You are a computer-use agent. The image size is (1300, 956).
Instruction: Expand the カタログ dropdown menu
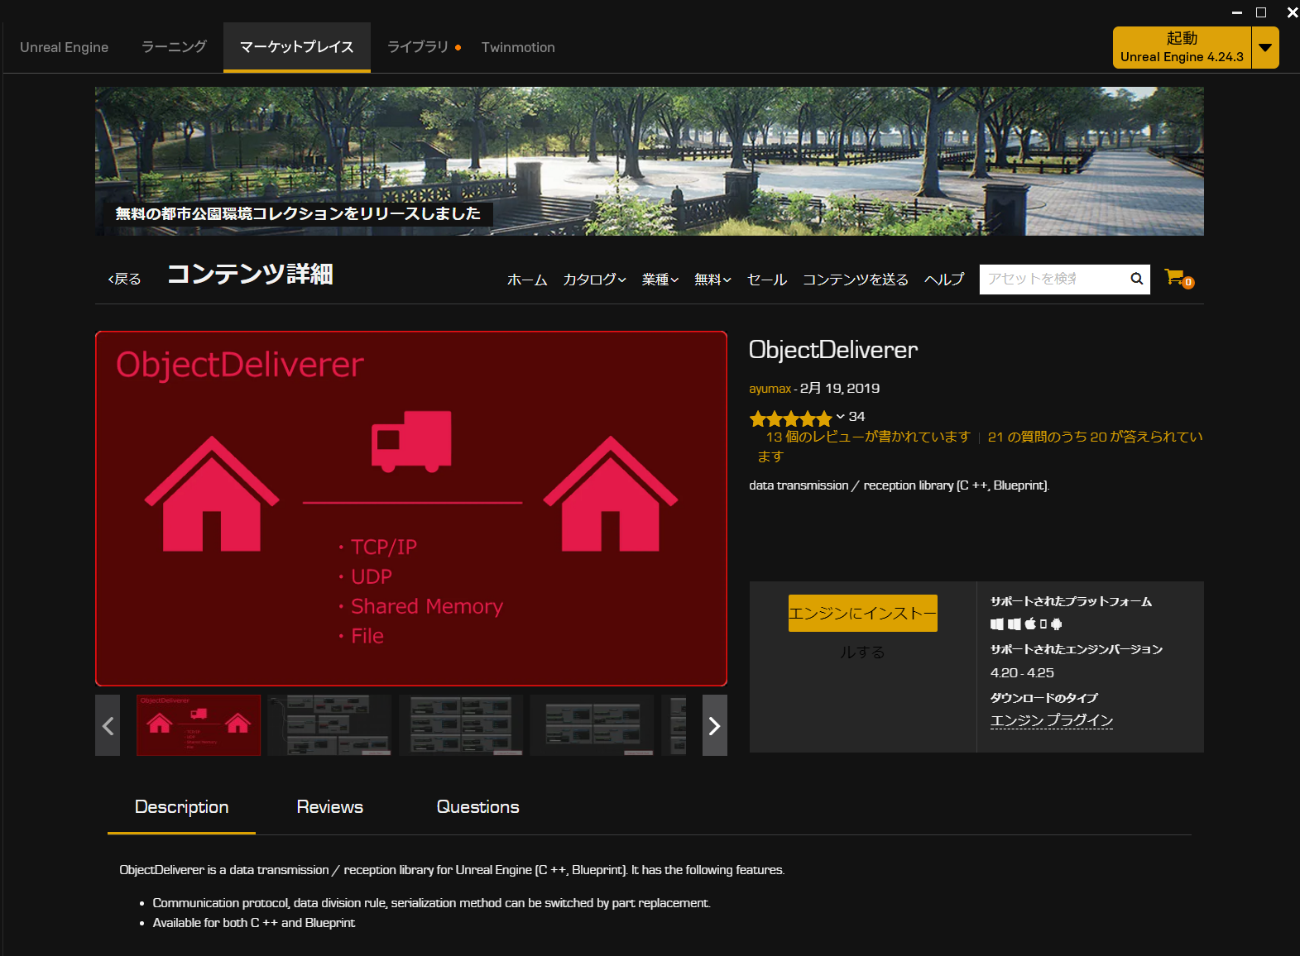tap(594, 279)
